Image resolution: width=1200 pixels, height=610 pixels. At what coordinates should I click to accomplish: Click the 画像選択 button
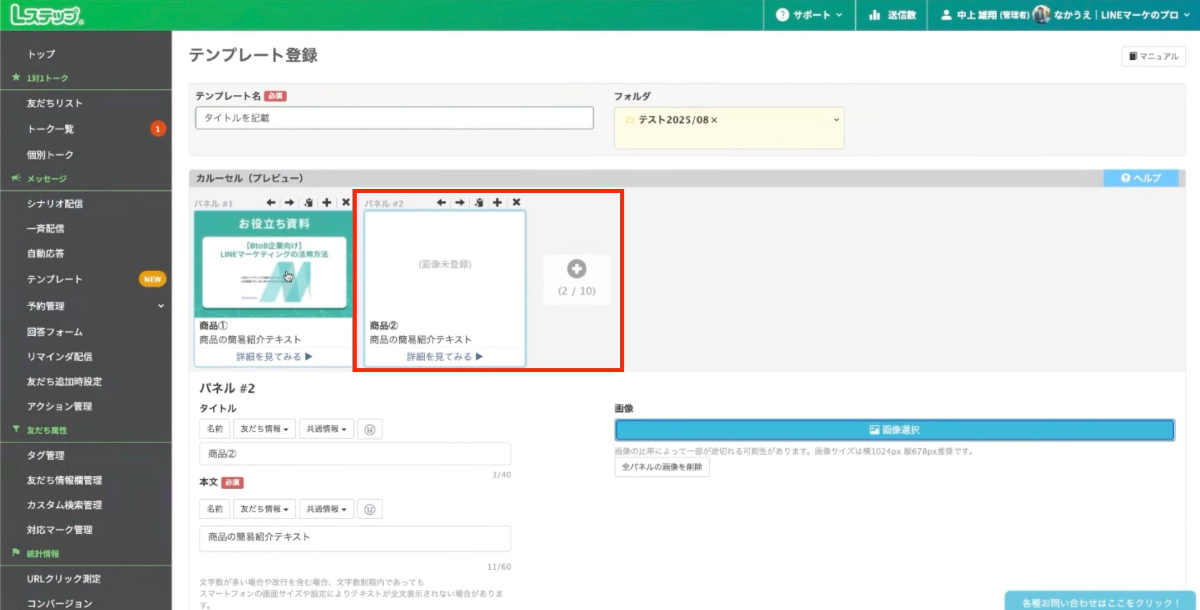coord(894,430)
